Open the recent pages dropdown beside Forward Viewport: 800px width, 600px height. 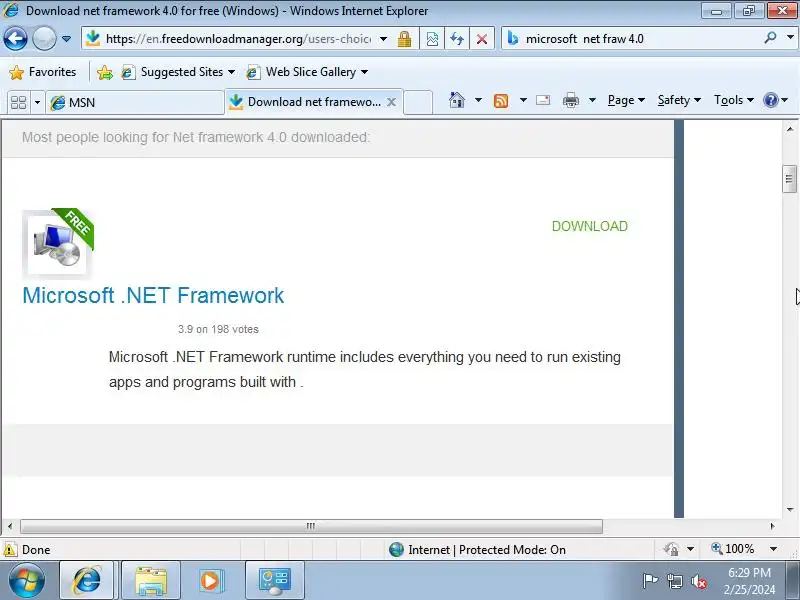[66, 39]
